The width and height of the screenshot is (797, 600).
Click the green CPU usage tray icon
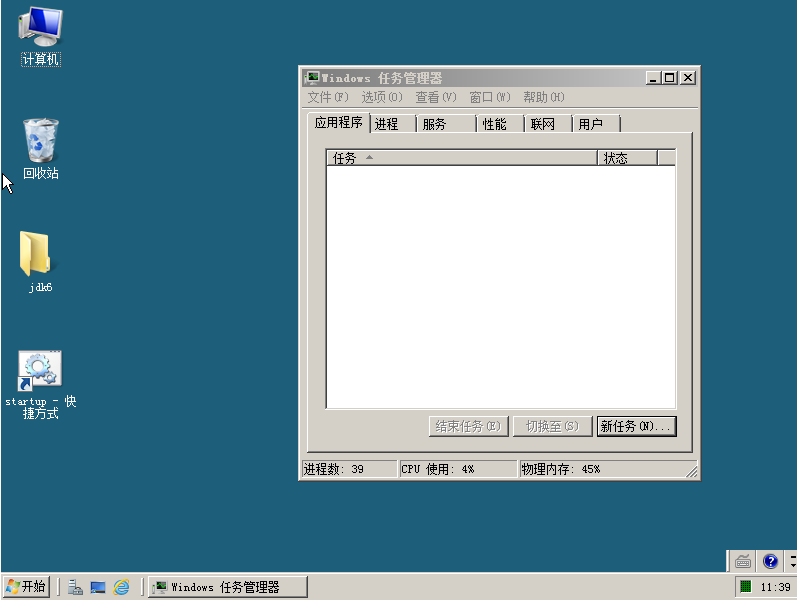(746, 587)
